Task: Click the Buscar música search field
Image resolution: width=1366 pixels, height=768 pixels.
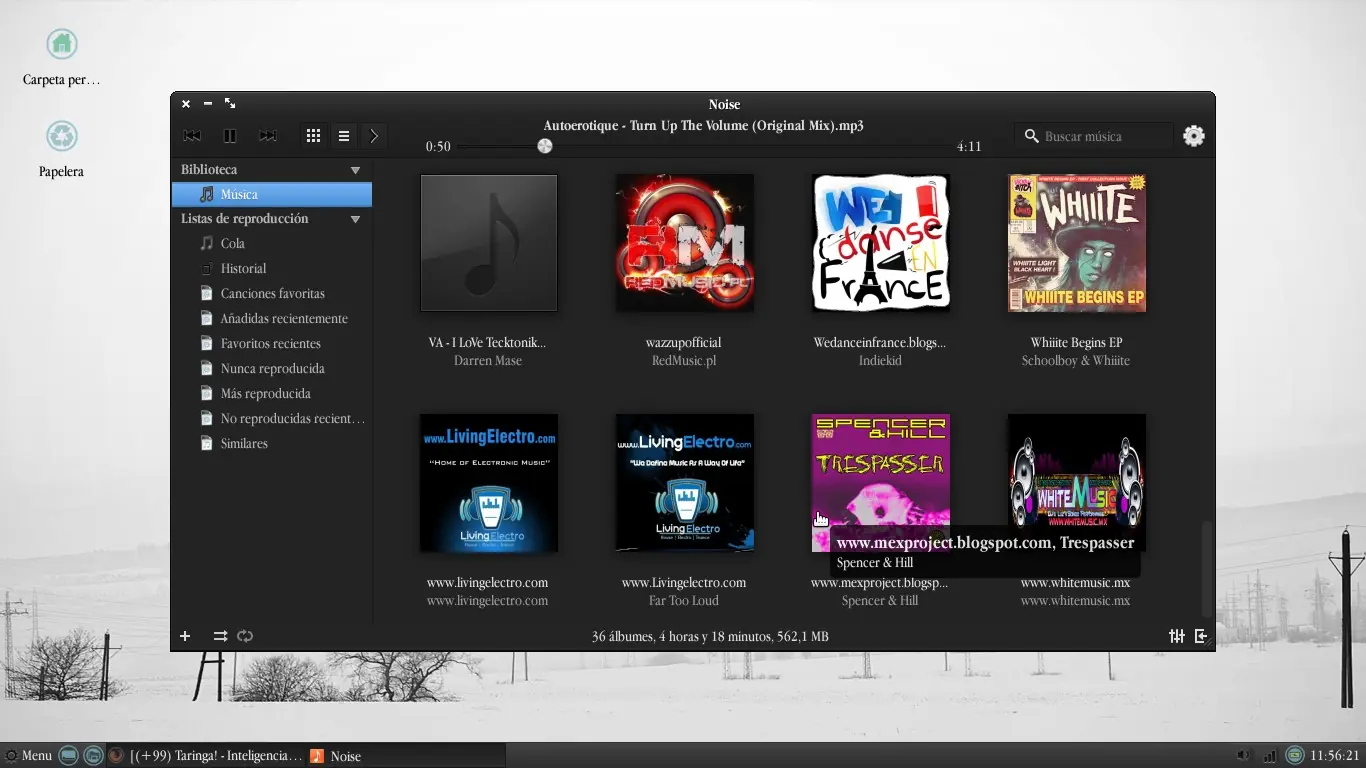Action: [x=1093, y=136]
